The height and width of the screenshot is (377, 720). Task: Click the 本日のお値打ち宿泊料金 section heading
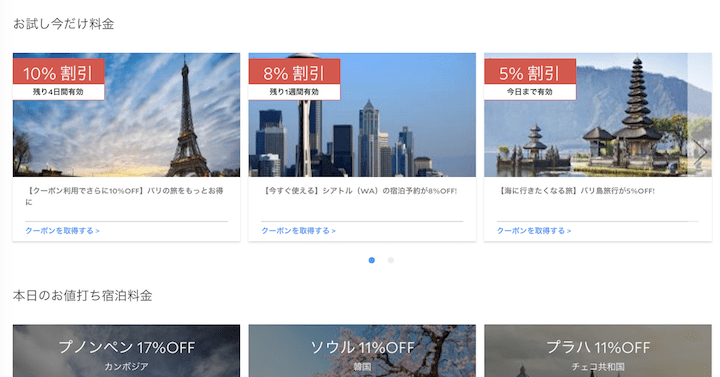tap(83, 296)
